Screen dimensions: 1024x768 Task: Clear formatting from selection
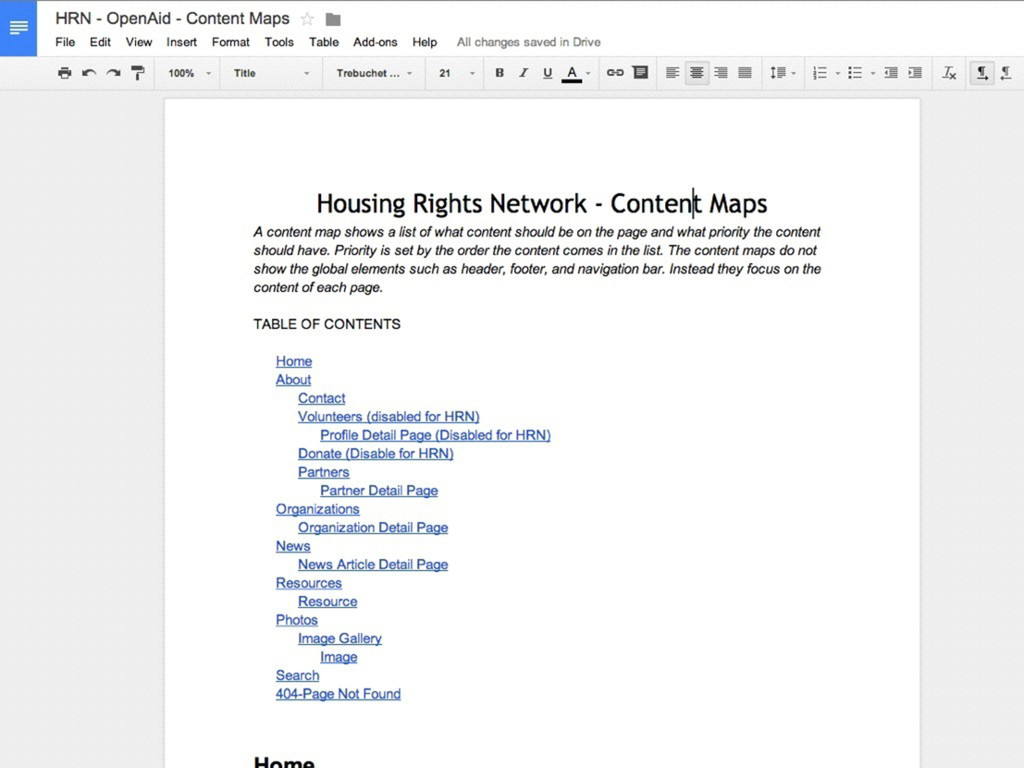tap(949, 73)
